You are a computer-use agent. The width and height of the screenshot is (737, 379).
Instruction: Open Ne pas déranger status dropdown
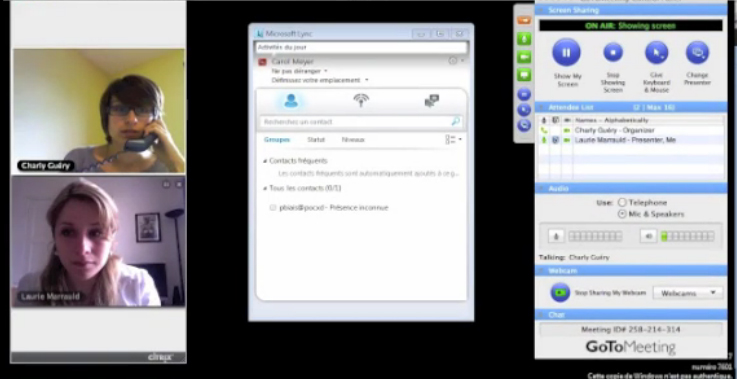click(326, 71)
